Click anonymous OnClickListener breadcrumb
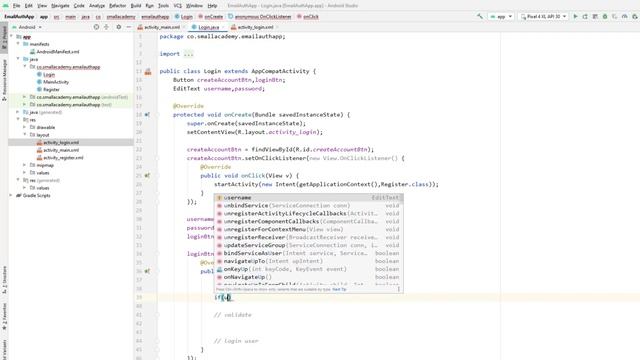 tap(263, 17)
